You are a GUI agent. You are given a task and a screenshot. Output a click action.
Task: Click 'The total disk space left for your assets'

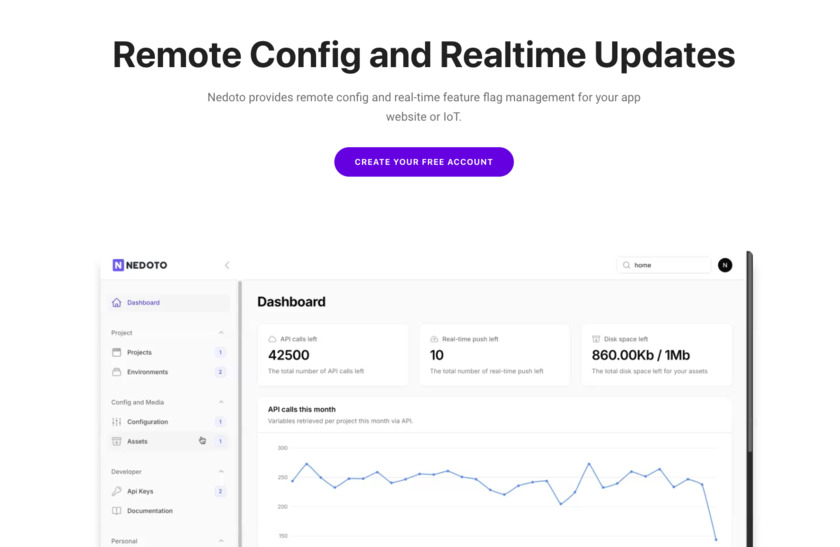pos(649,371)
